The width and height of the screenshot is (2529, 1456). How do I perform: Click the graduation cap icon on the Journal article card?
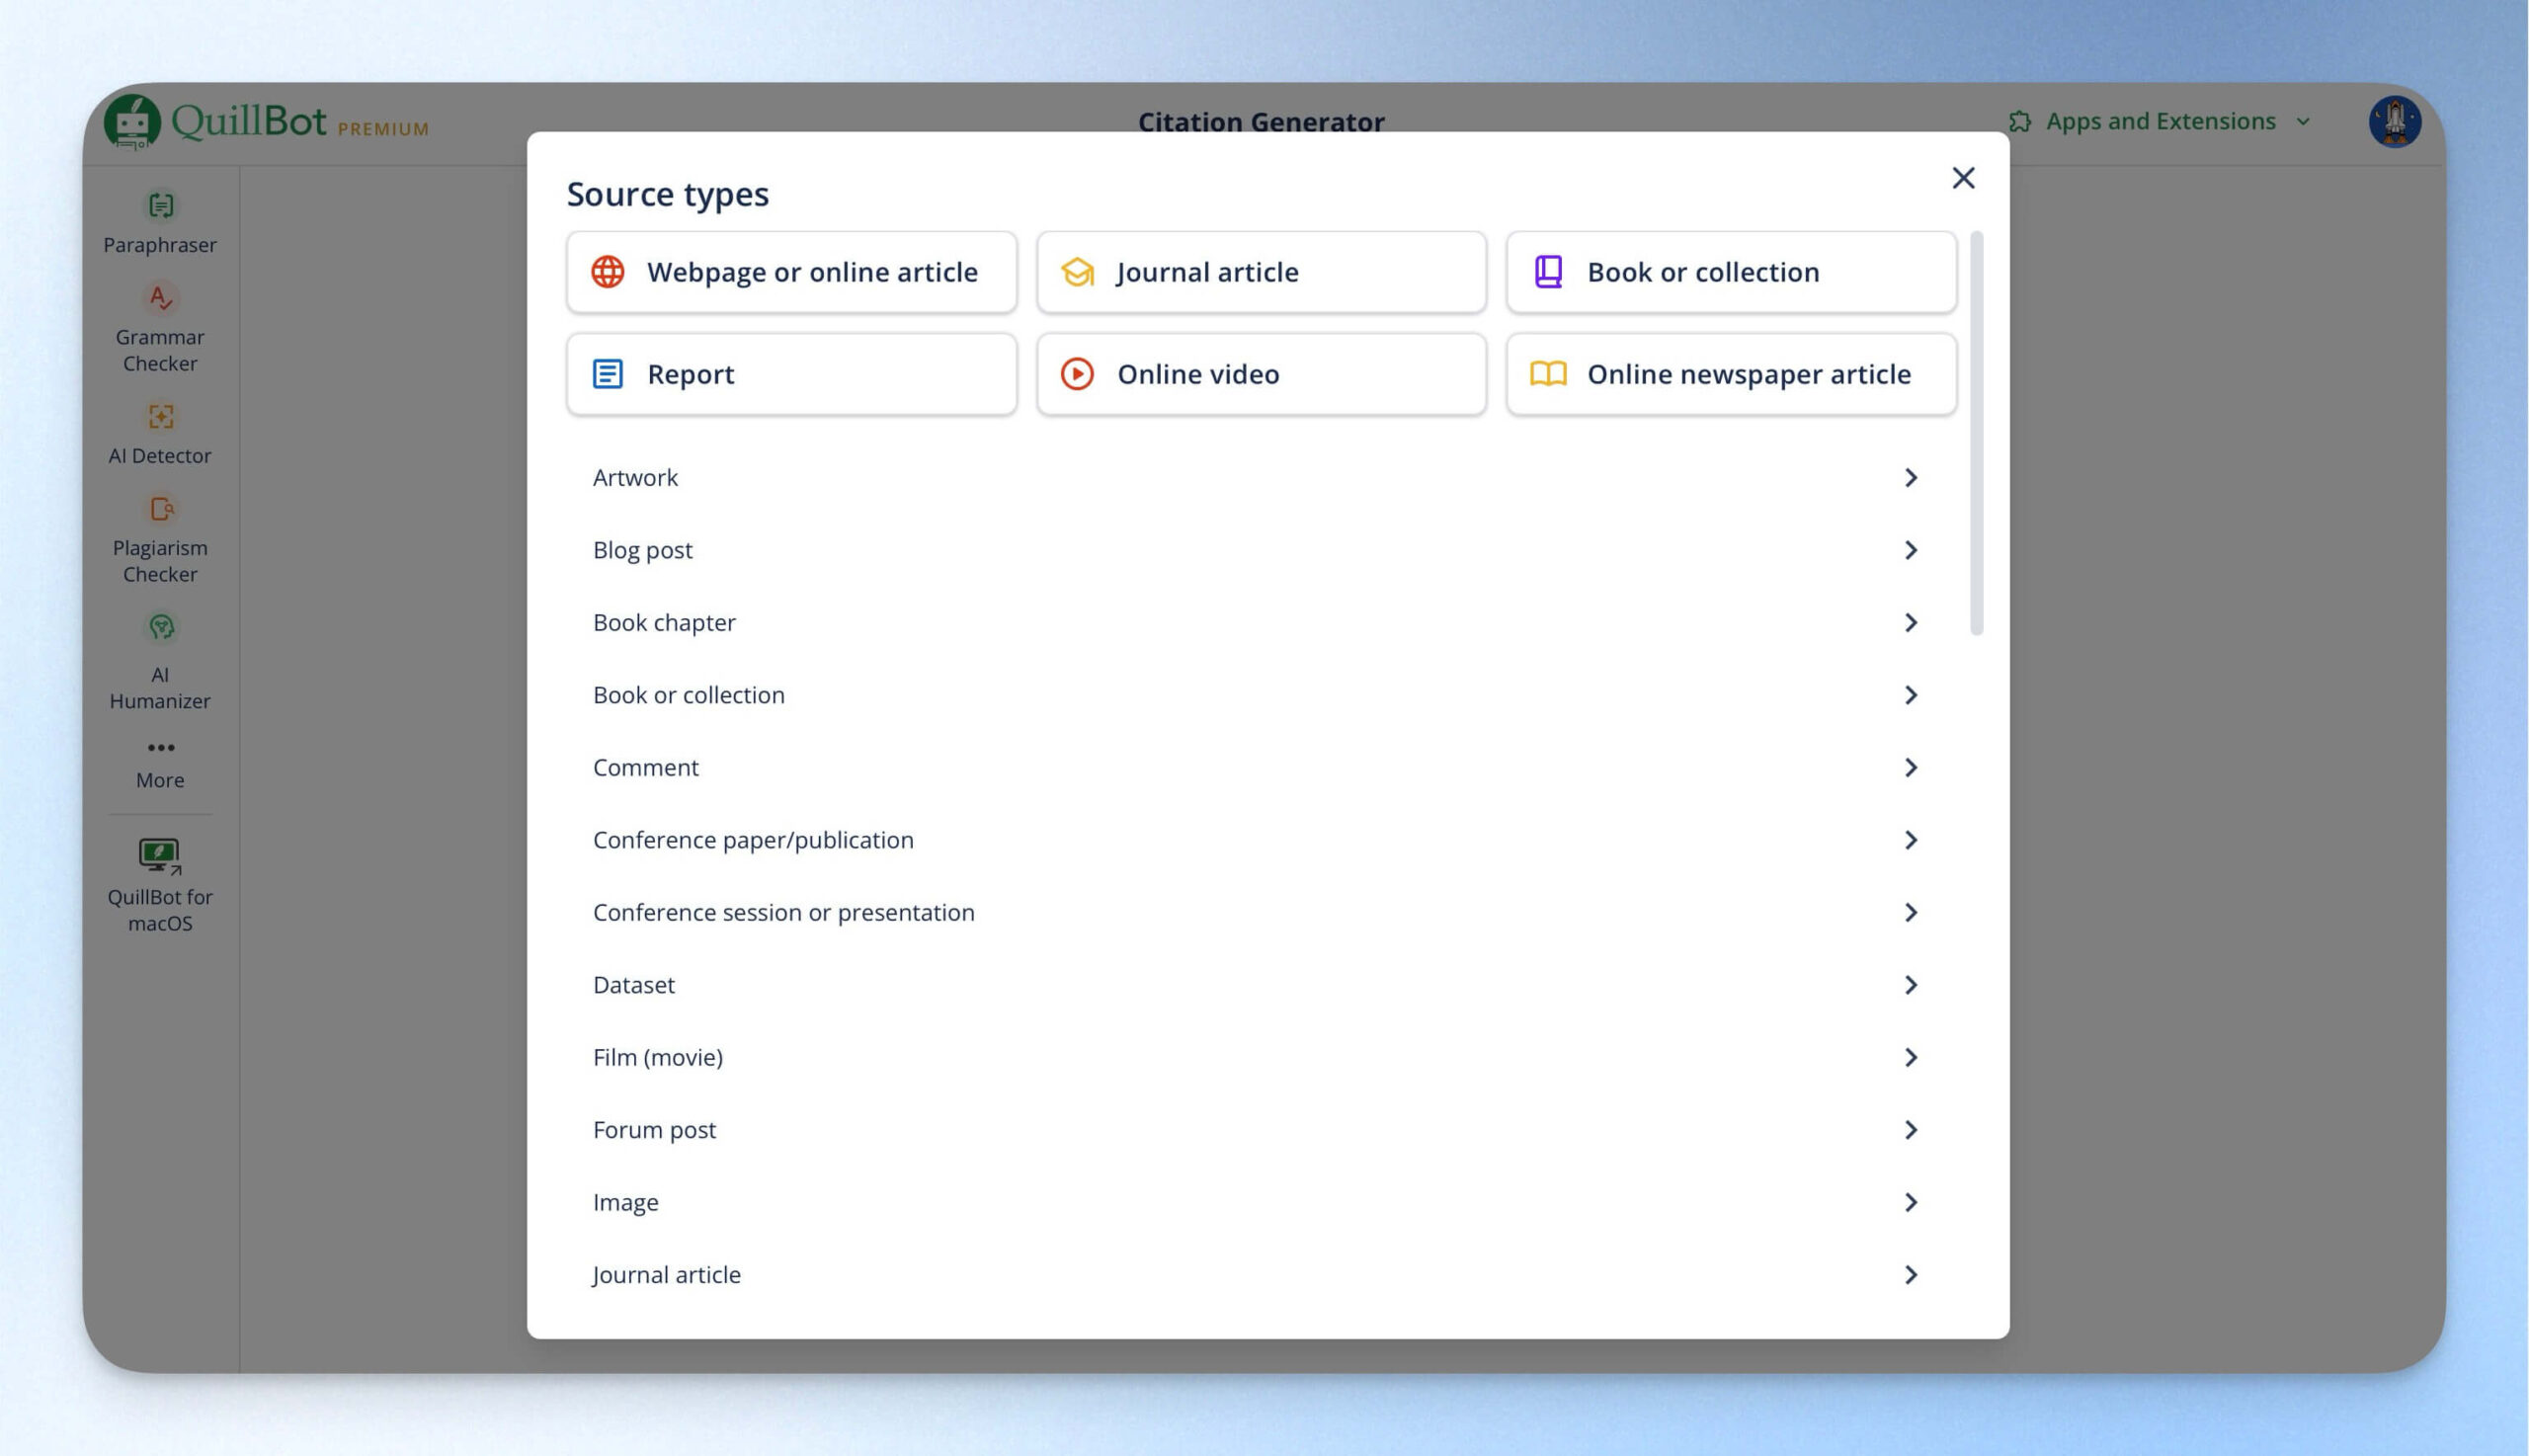coord(1077,272)
